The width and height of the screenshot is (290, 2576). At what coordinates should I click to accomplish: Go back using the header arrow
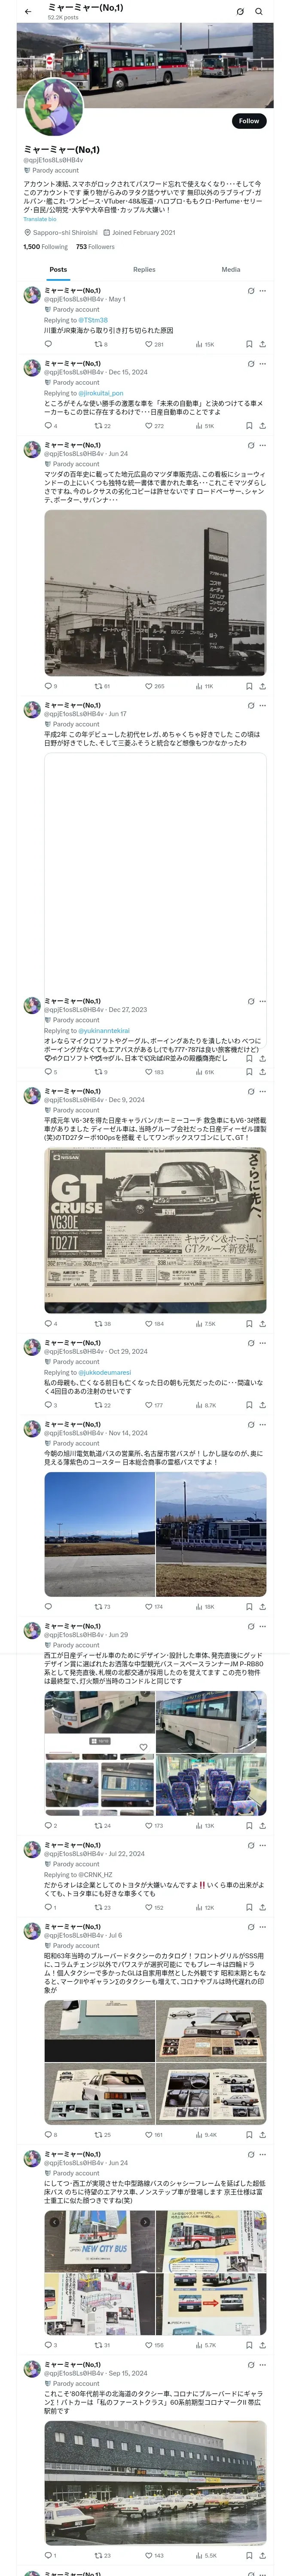point(28,12)
